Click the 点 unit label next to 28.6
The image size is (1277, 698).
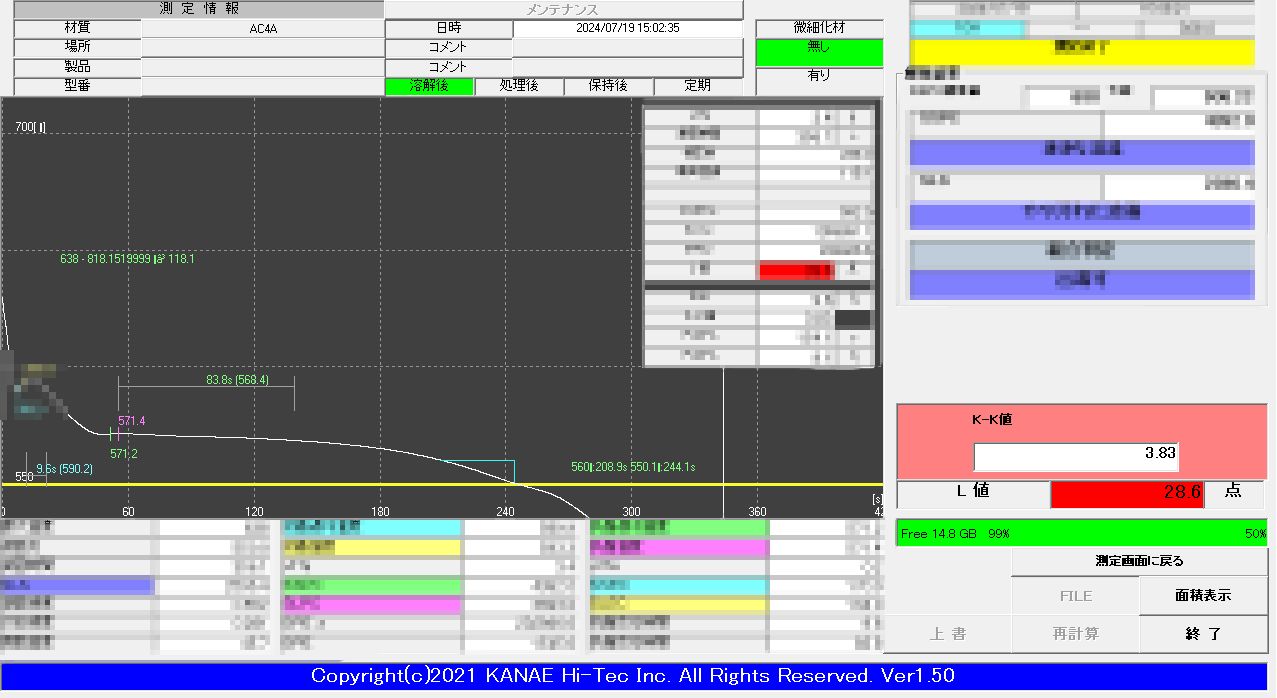click(1233, 492)
